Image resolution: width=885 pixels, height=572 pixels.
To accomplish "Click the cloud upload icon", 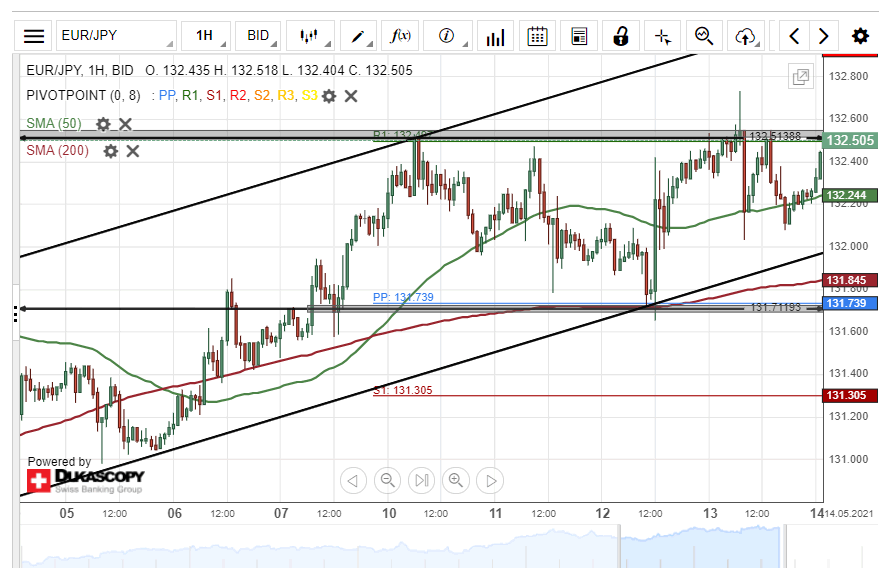I will point(744,36).
